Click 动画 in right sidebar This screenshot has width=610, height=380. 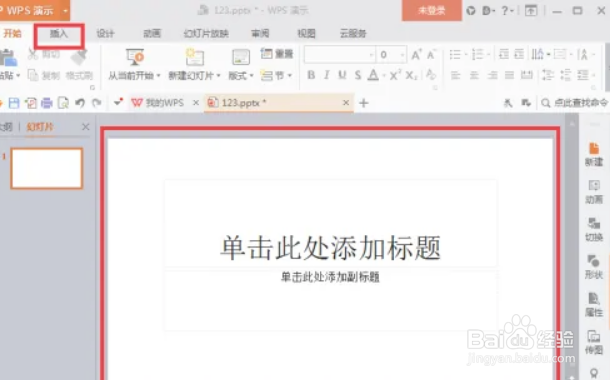(594, 192)
